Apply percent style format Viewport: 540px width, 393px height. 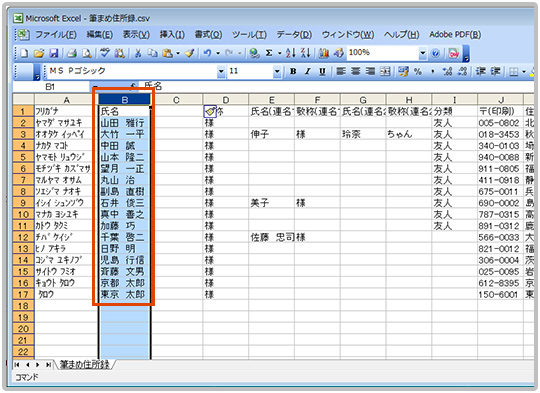418,71
